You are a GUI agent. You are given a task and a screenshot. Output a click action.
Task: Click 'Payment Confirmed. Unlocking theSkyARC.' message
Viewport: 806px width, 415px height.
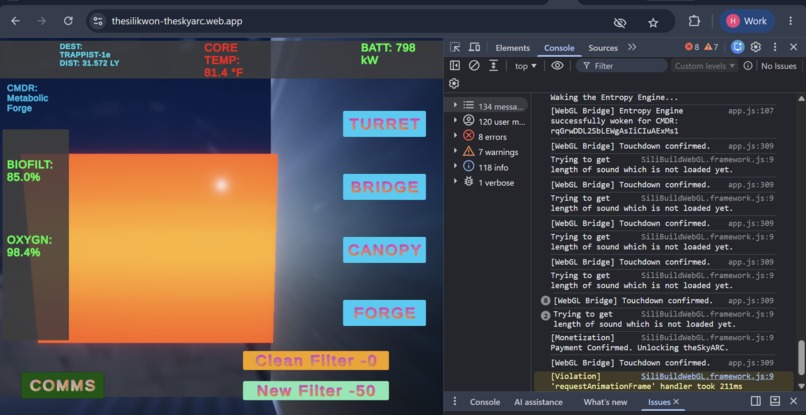pos(639,348)
